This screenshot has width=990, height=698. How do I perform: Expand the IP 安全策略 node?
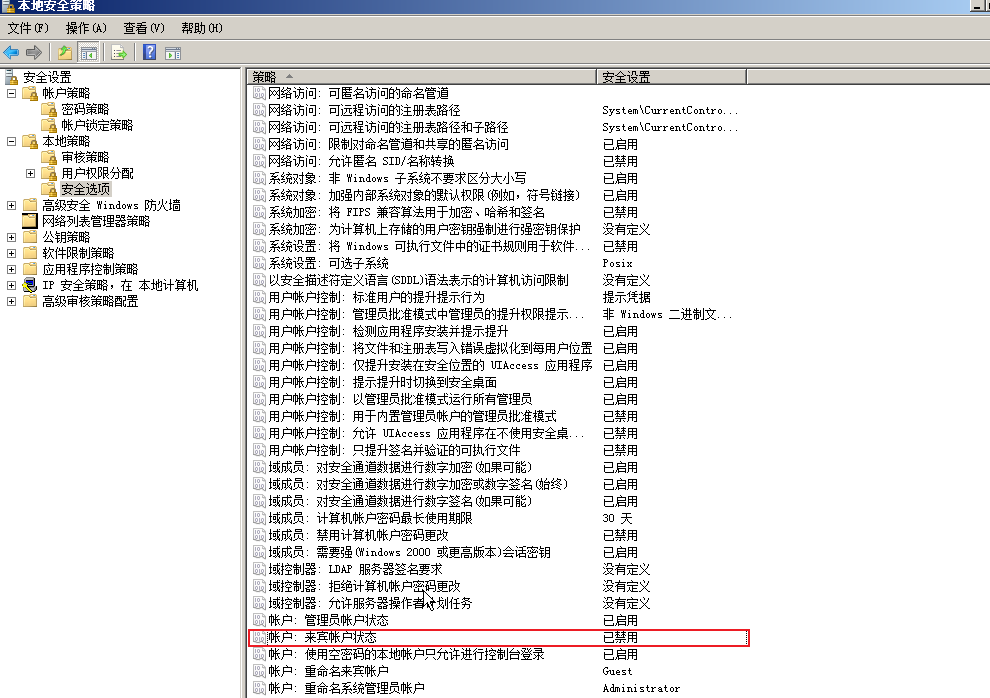(11, 286)
